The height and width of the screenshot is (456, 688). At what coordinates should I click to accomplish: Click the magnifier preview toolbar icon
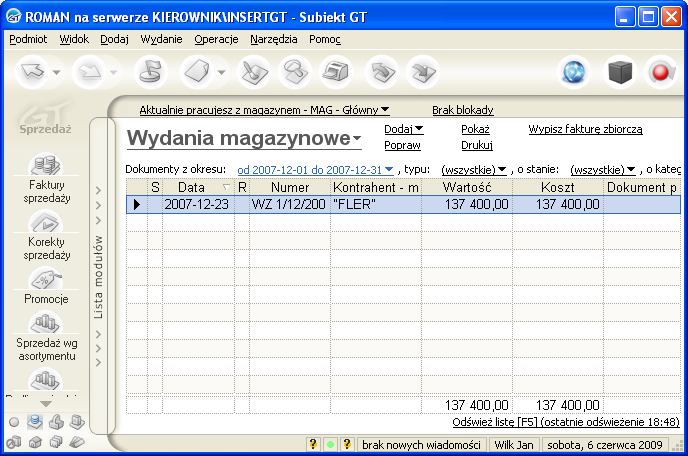pos(295,72)
